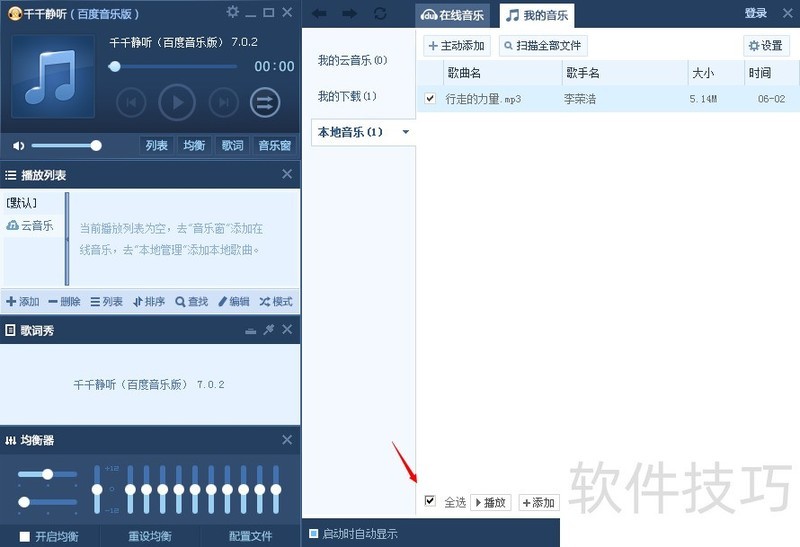Open the player settings gear icon
The width and height of the screenshot is (800, 547).
tap(233, 12)
